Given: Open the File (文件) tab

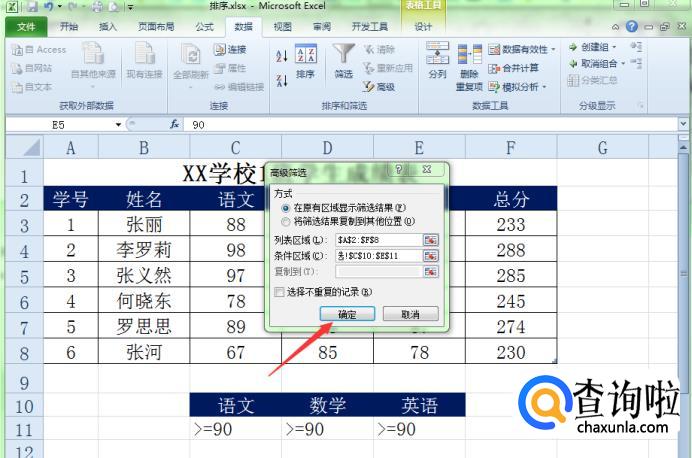Looking at the screenshot, I should coord(26,26).
